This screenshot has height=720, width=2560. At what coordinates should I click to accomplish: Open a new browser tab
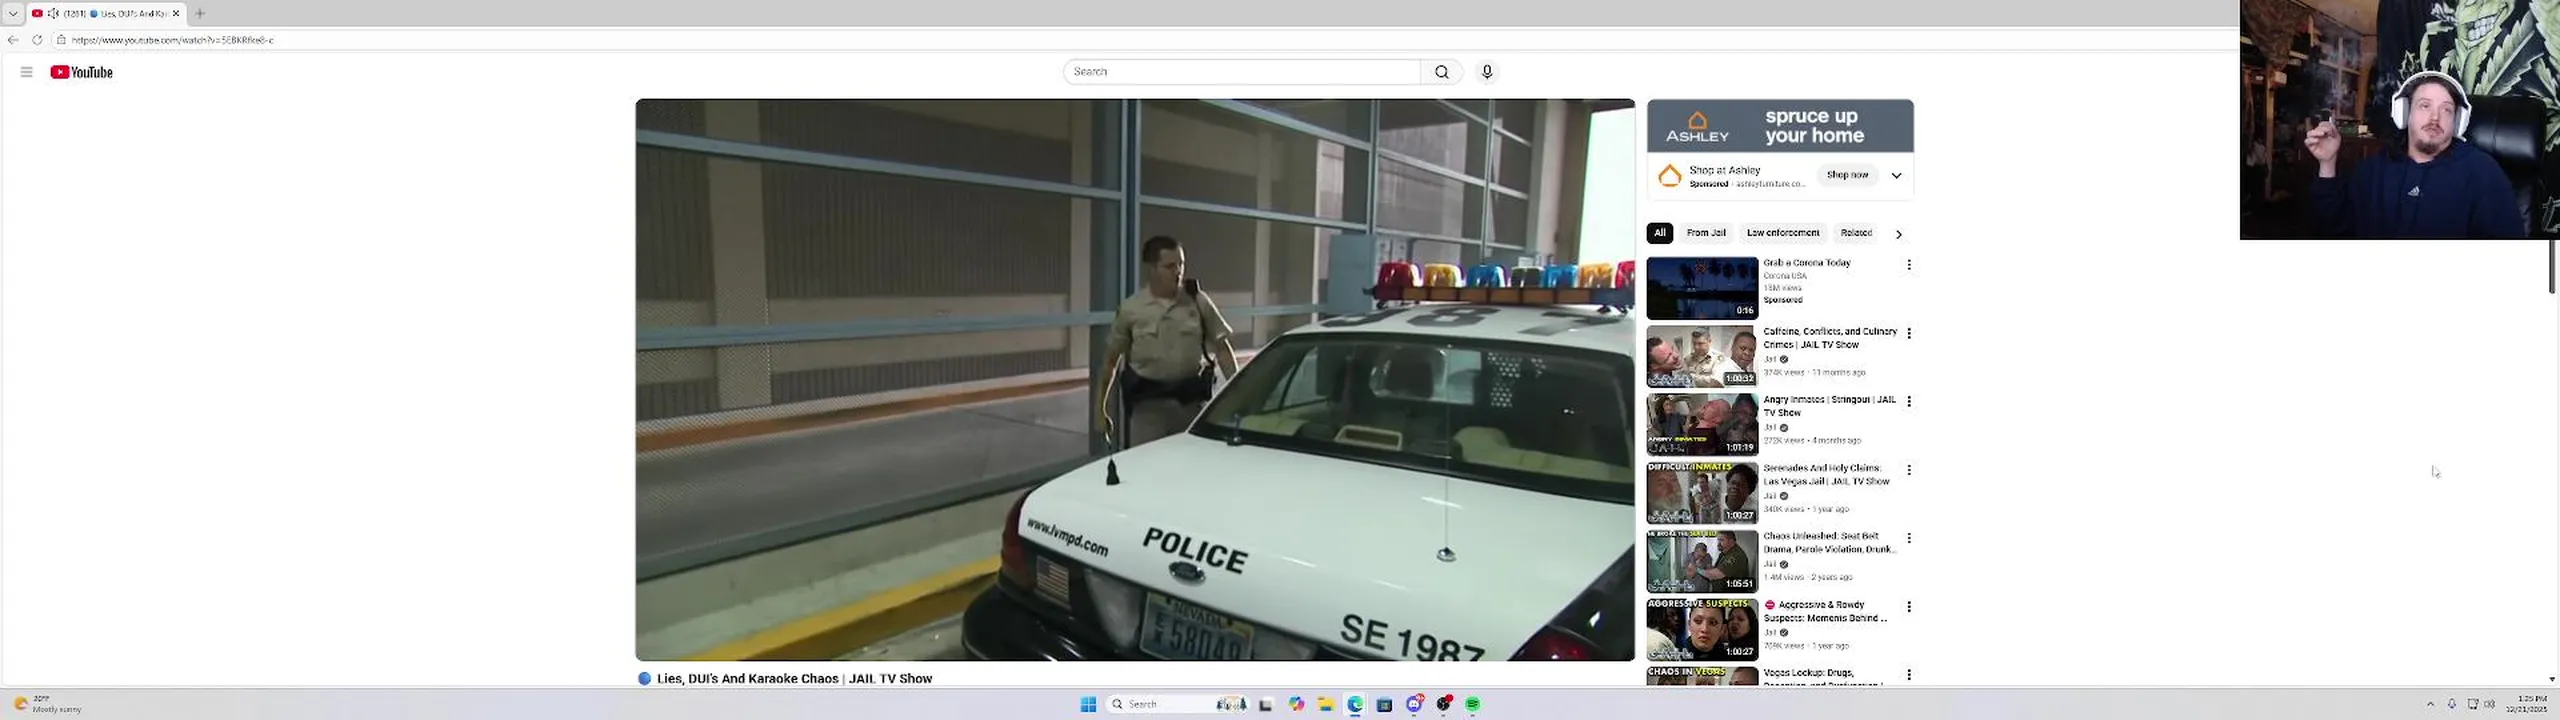[200, 13]
